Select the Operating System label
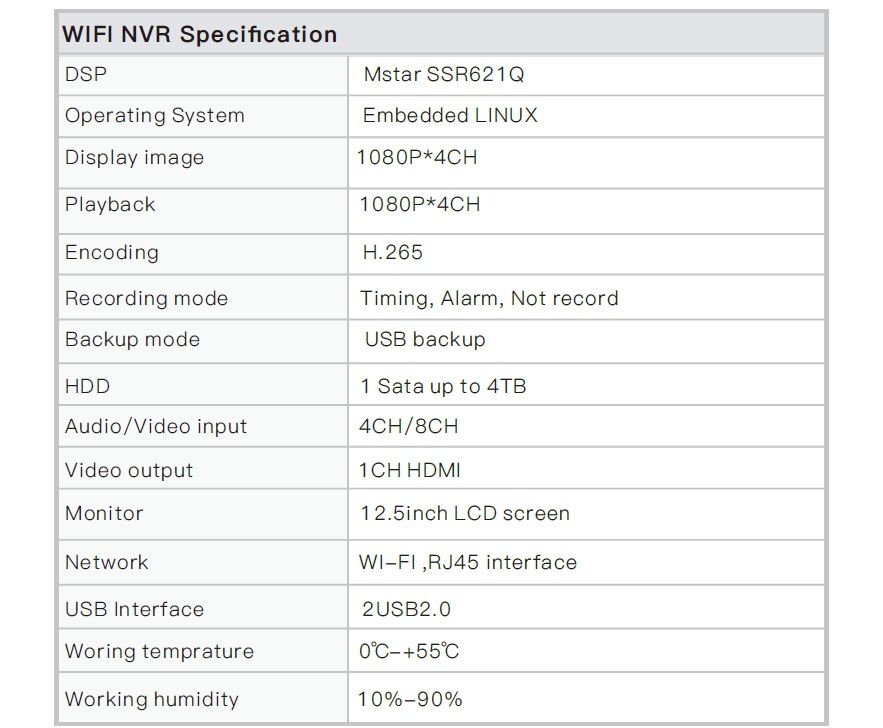The image size is (883, 728). click(155, 115)
